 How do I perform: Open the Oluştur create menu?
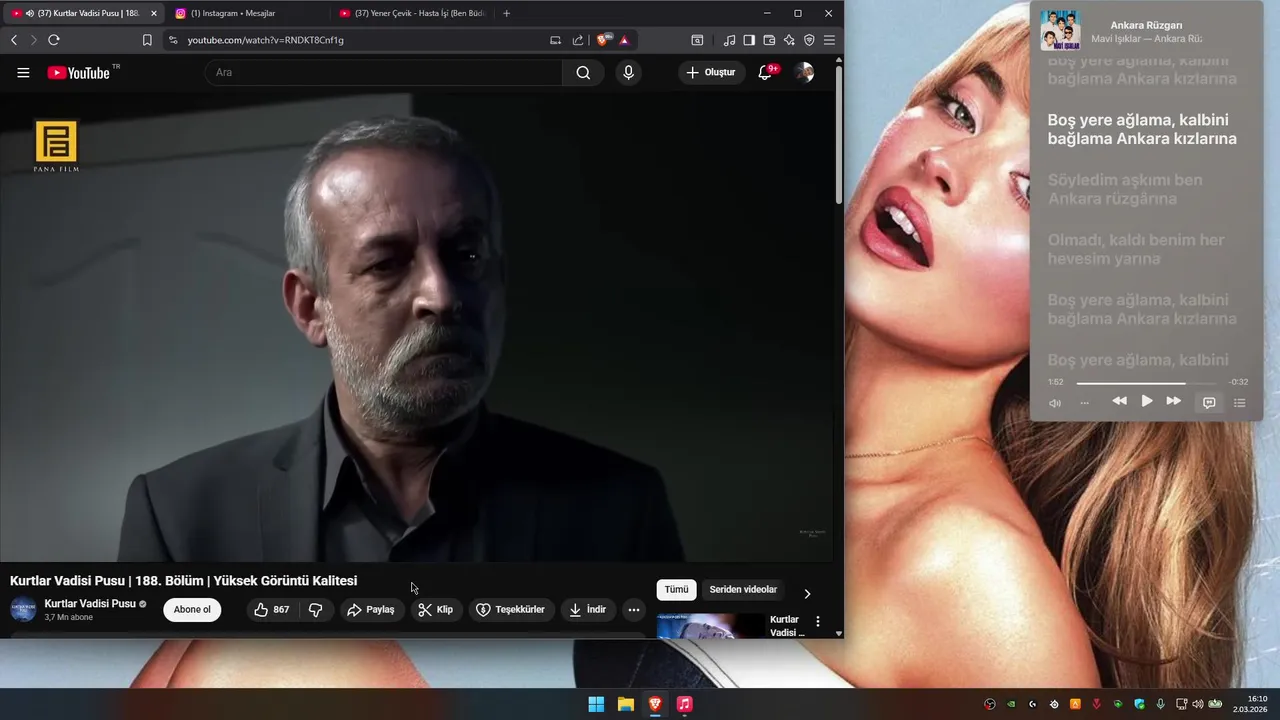[711, 72]
